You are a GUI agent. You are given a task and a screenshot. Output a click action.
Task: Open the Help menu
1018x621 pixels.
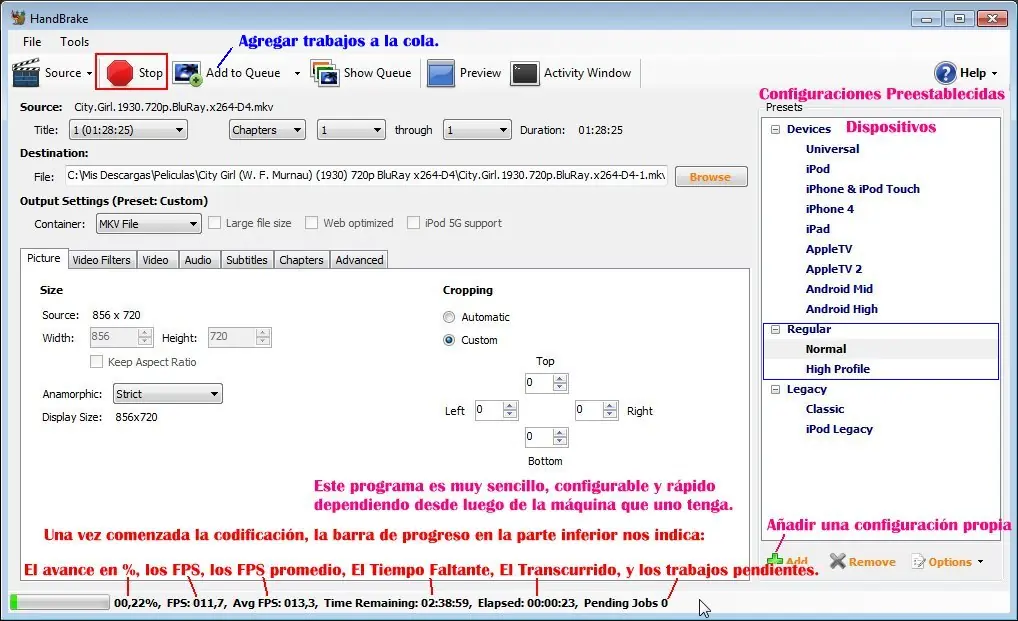pyautogui.click(x=965, y=73)
